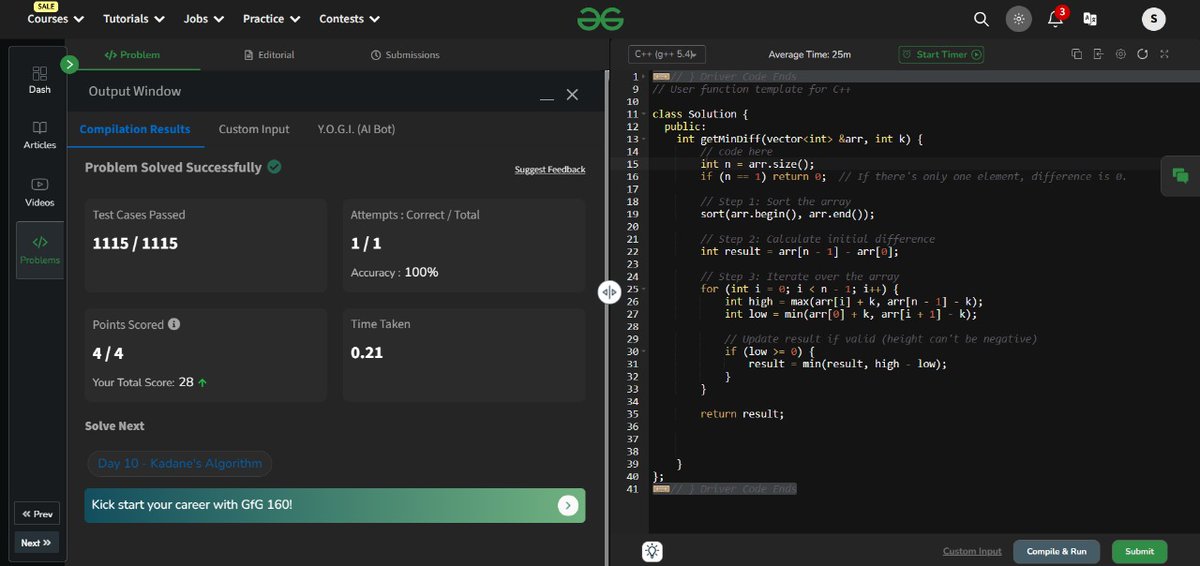
Task: Go to the Next problem
Action: (37, 543)
